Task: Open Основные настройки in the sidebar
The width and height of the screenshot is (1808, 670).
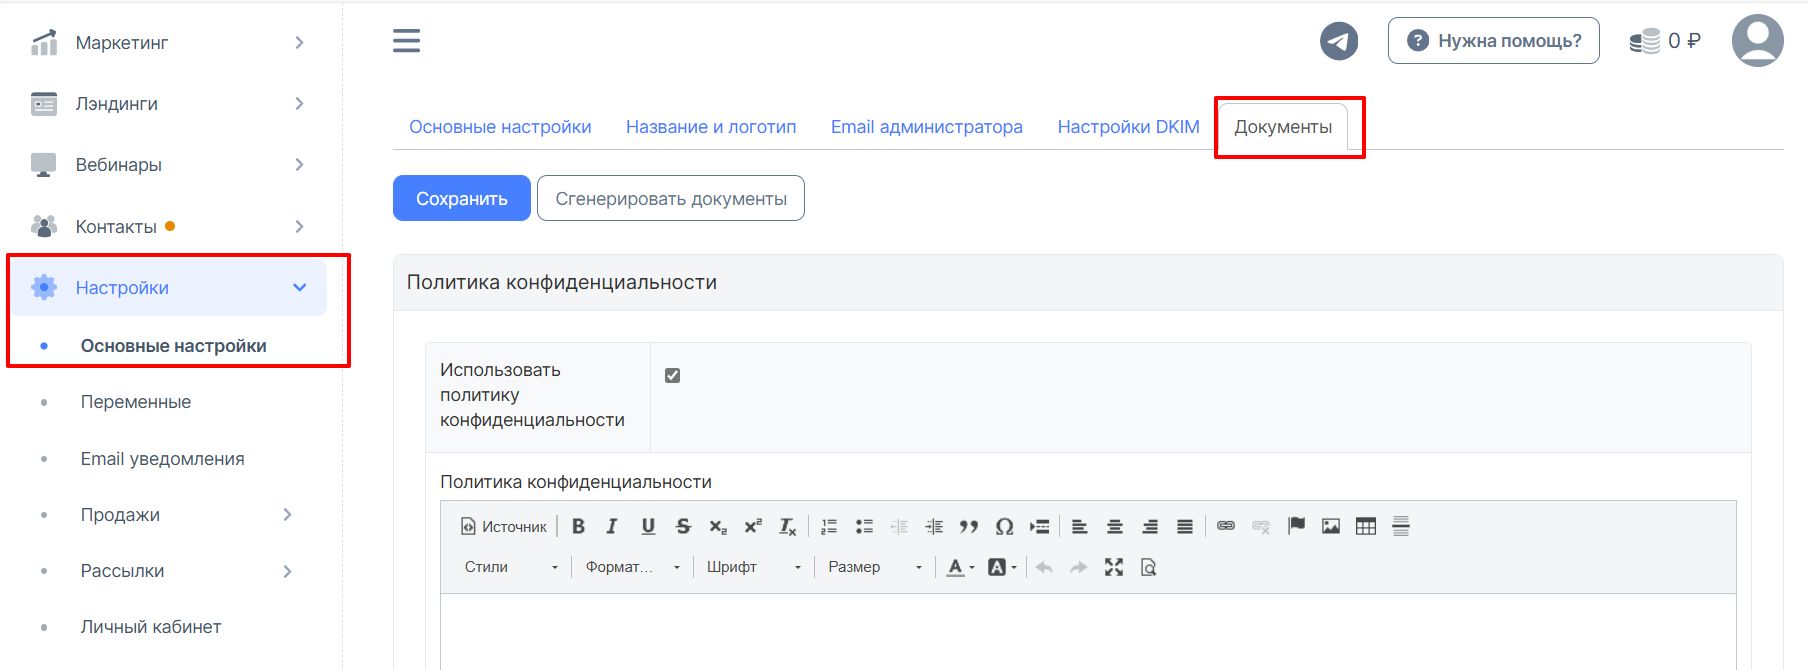Action: click(x=173, y=346)
